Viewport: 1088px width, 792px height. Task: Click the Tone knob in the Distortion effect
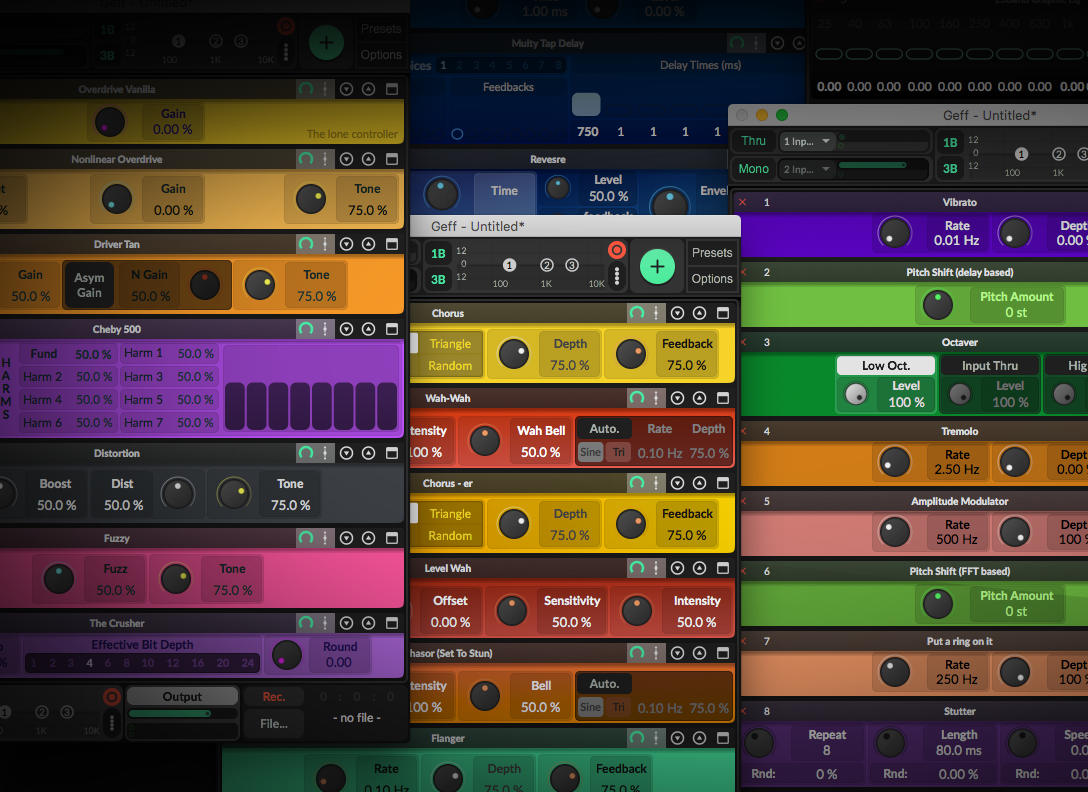[x=233, y=493]
